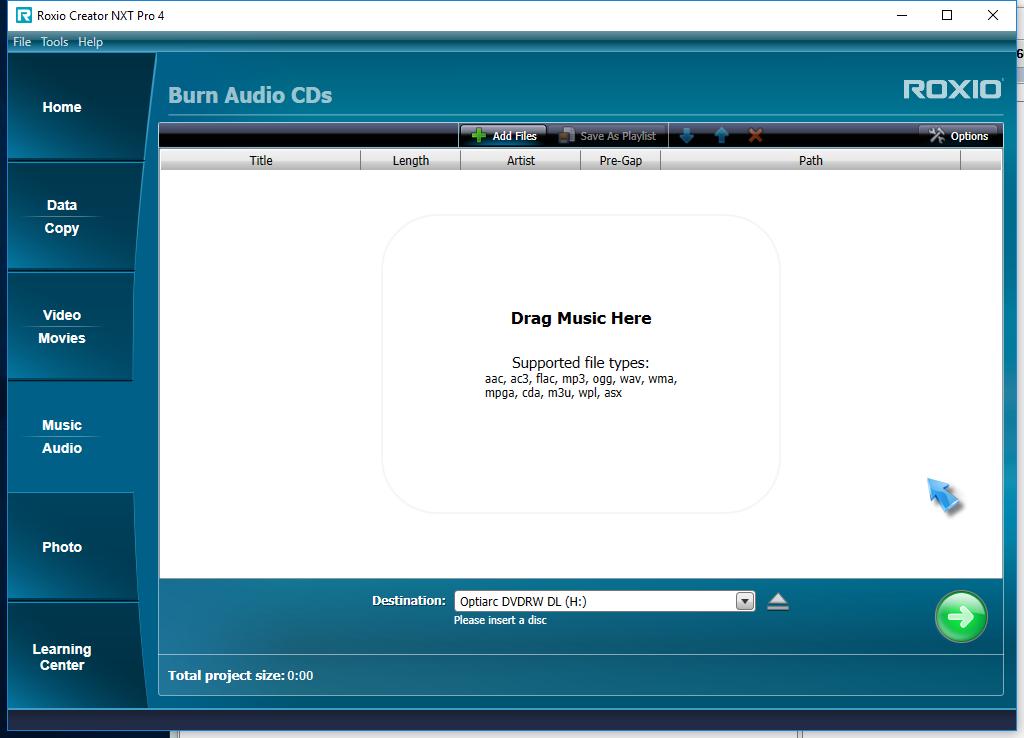Click the Add Files button
Screen dimensions: 1024x738
click(x=503, y=136)
